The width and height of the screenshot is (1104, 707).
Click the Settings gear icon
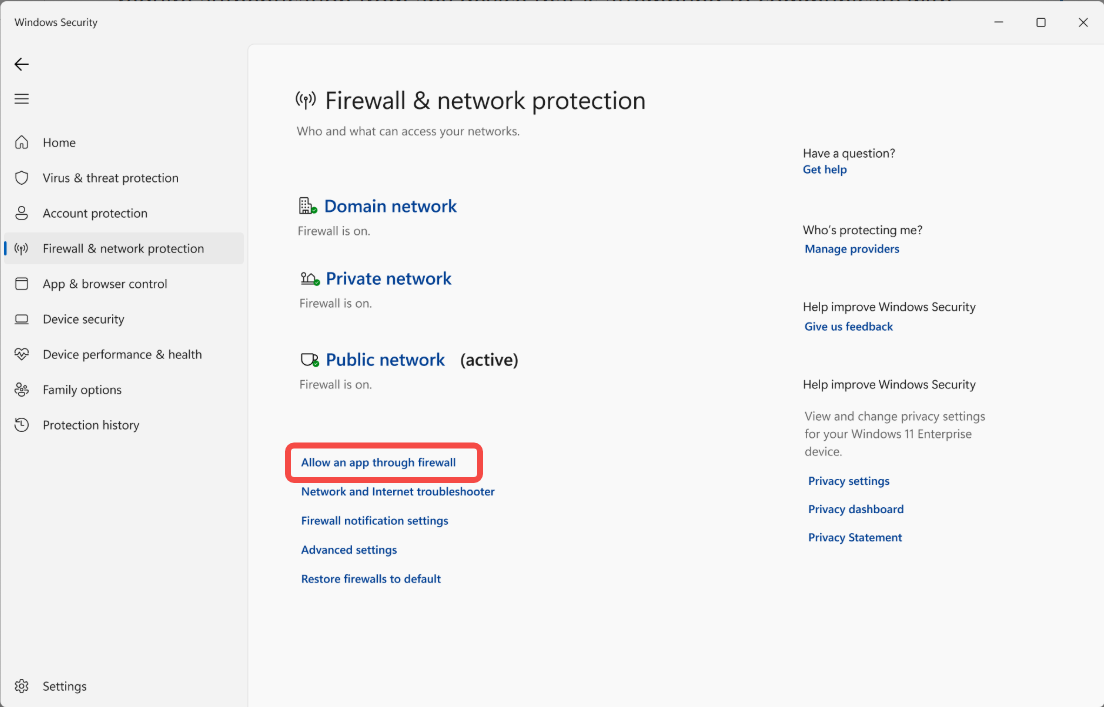(x=22, y=686)
